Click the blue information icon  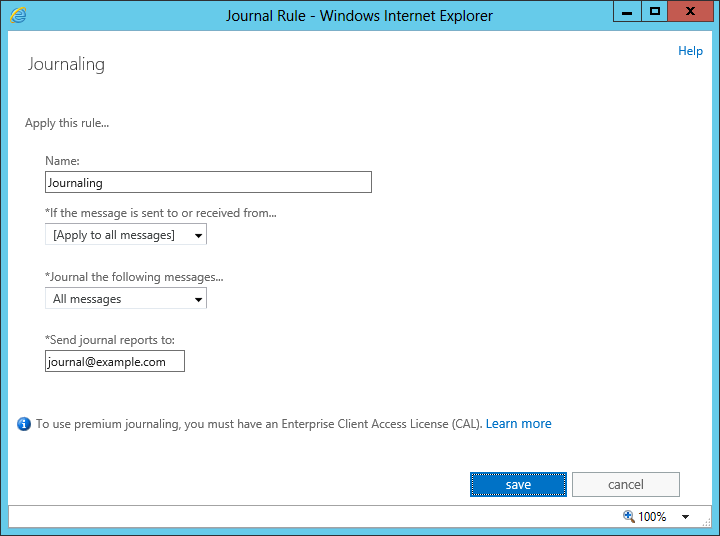(24, 424)
